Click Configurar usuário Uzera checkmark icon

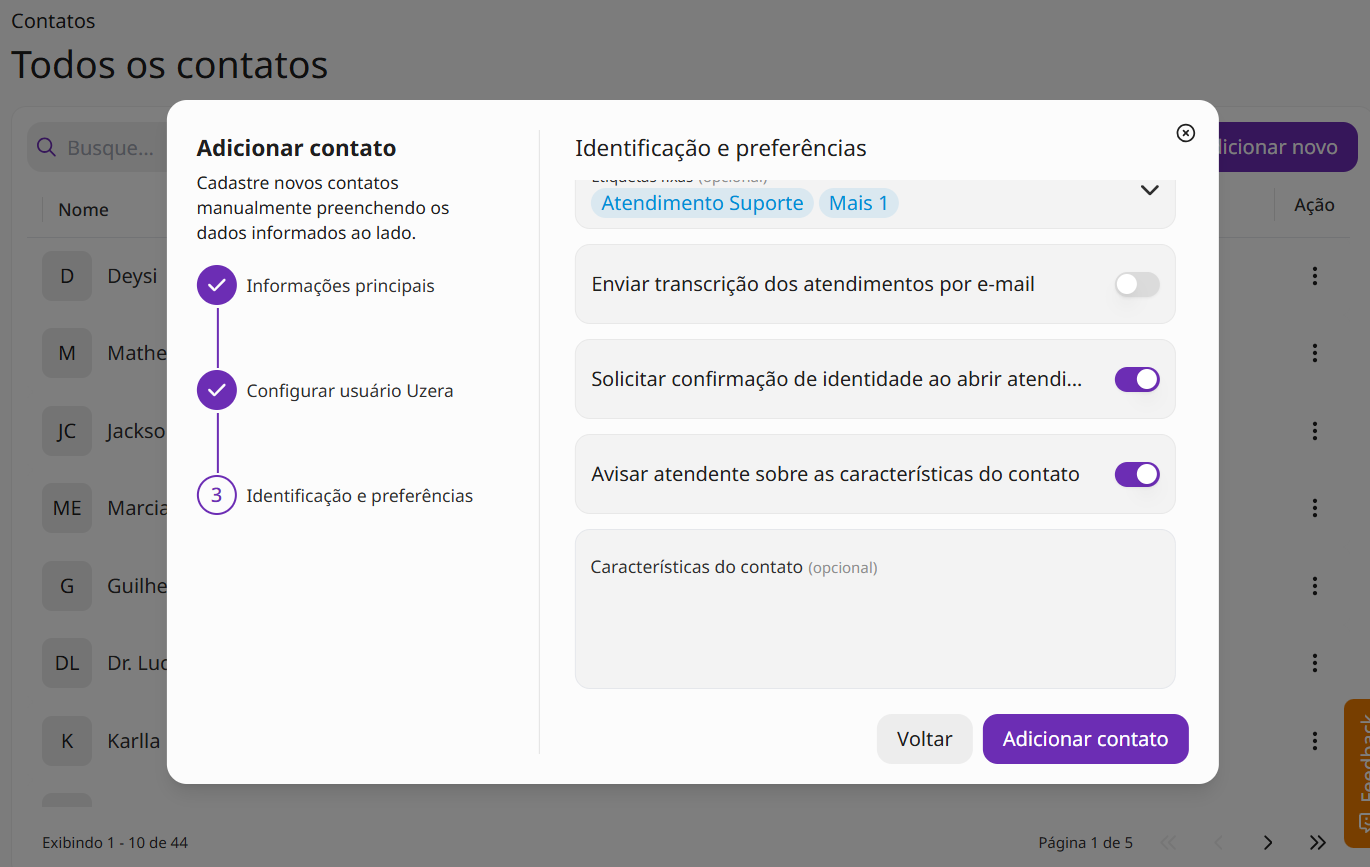coord(217,390)
